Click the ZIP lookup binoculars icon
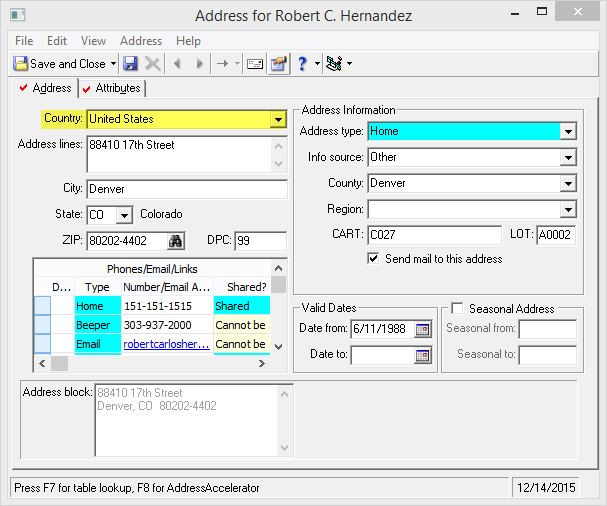This screenshot has height=506, width=607. (x=176, y=241)
